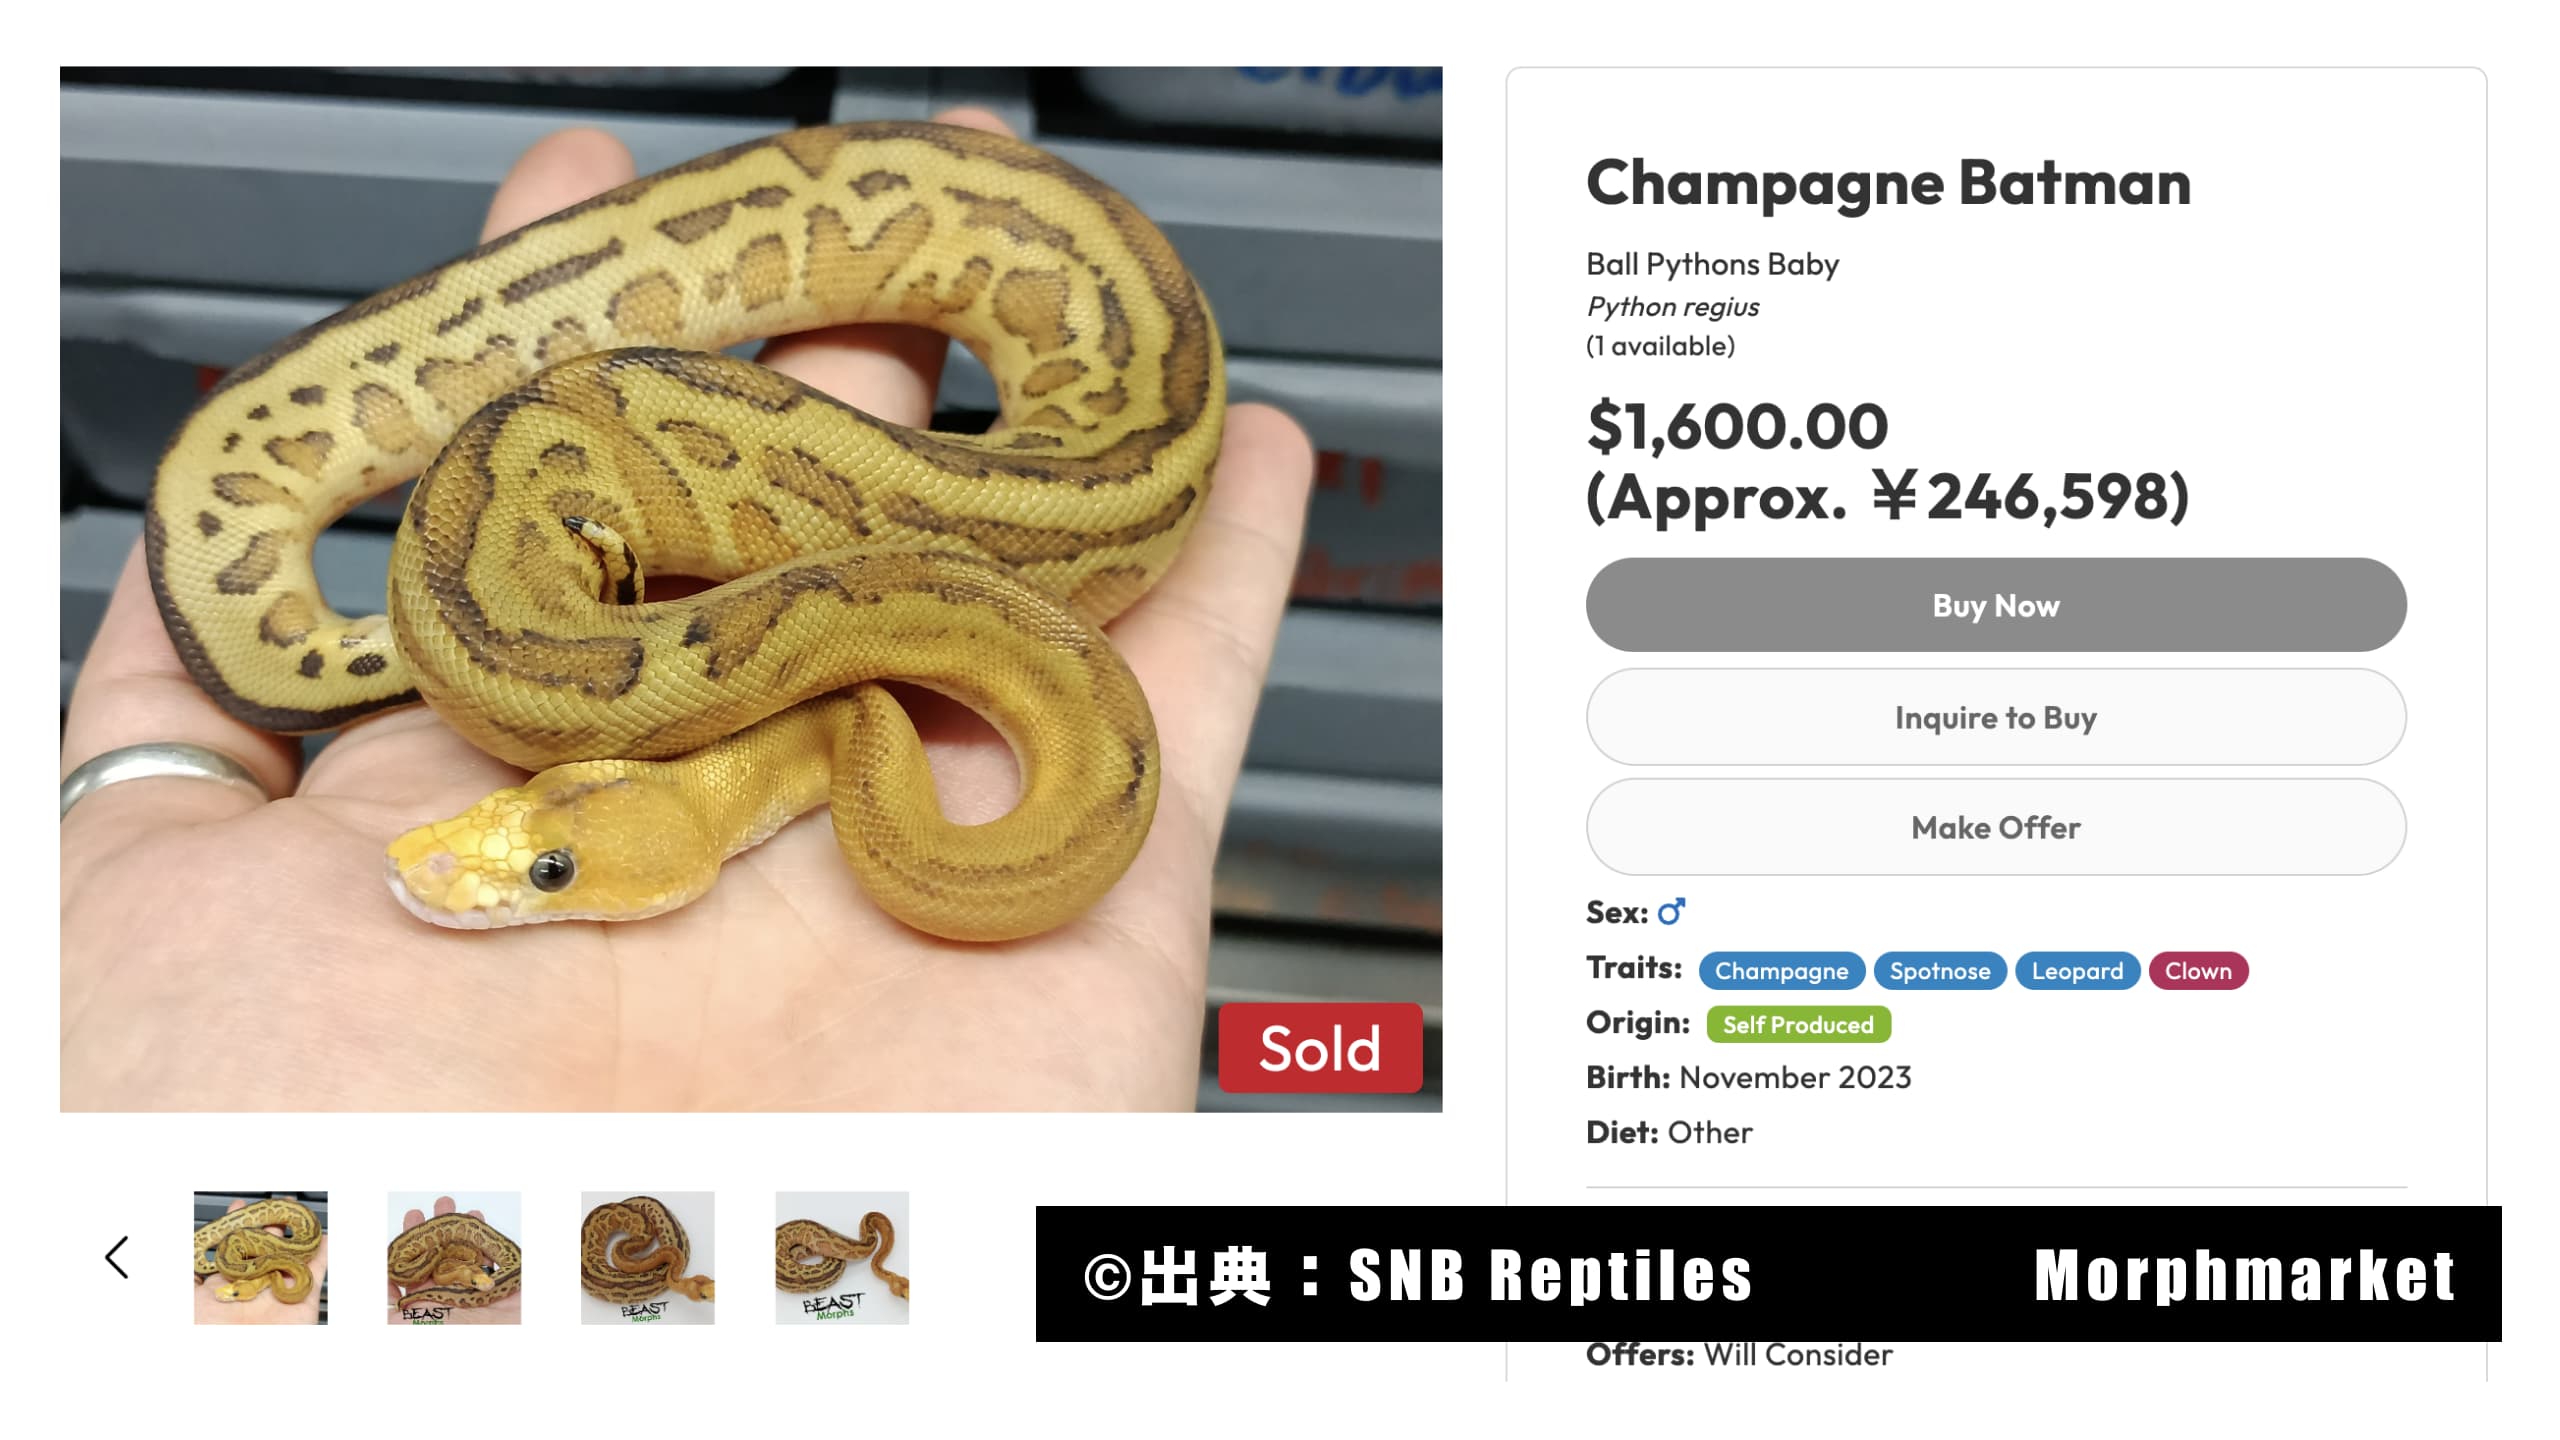Select the first snake thumbnail in hand
Screen dimensions: 2560x1440
[260, 1257]
